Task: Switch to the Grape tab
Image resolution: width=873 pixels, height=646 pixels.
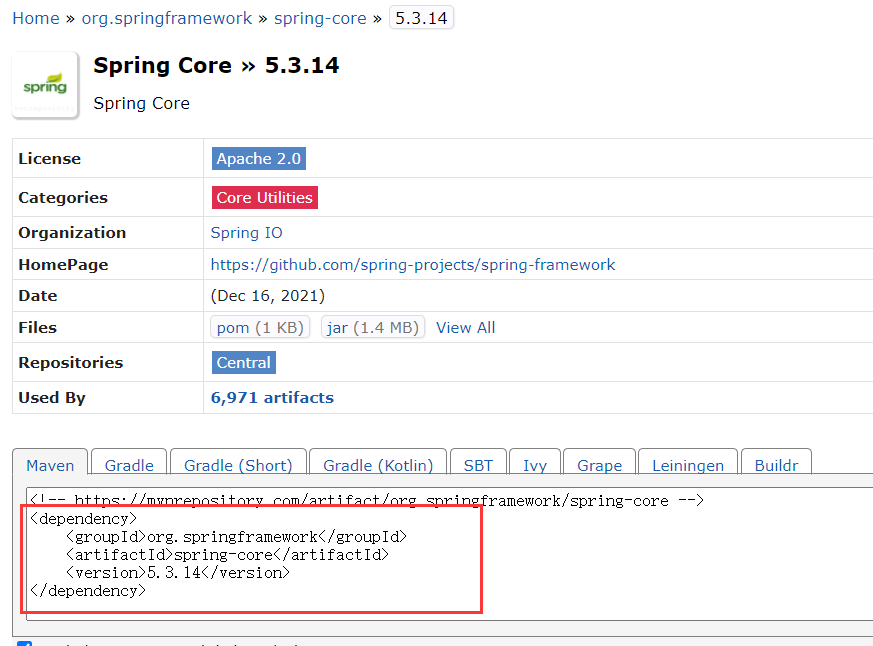Action: tap(600, 462)
